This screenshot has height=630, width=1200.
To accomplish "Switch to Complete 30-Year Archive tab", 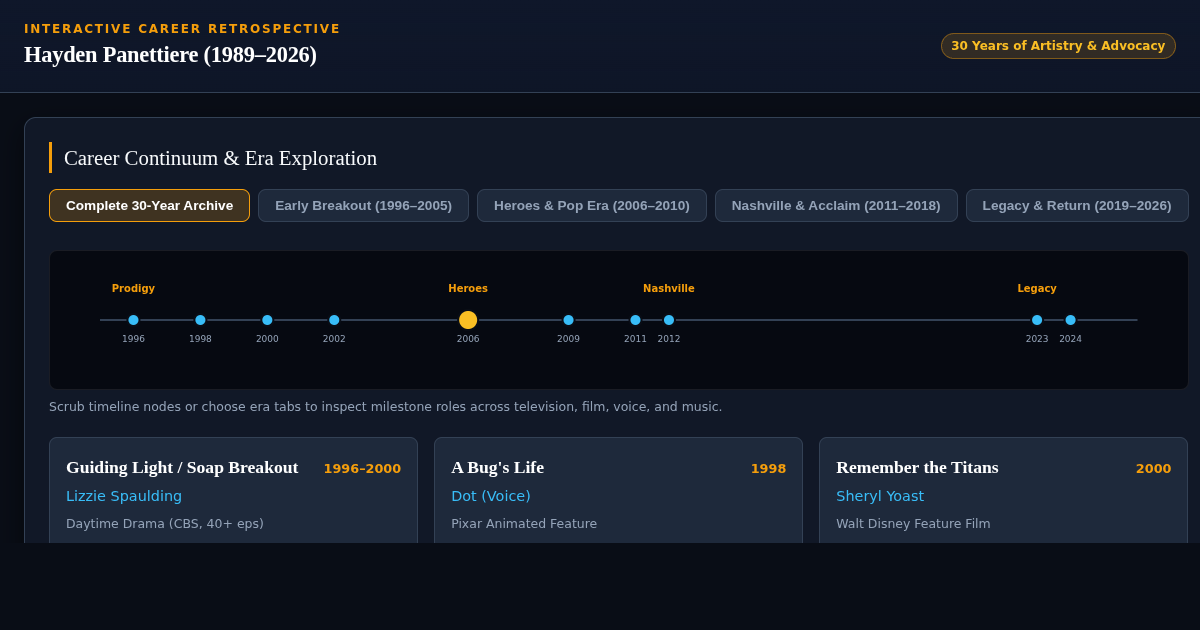I will (x=149, y=205).
